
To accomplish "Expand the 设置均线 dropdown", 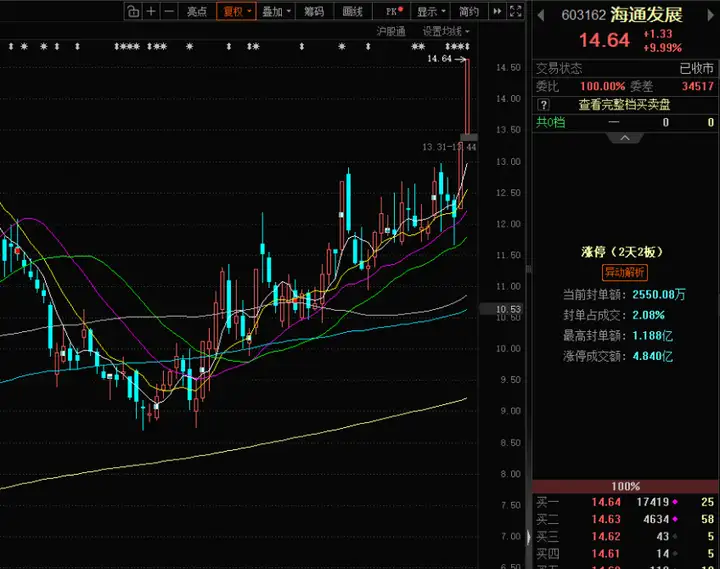I will (446, 31).
